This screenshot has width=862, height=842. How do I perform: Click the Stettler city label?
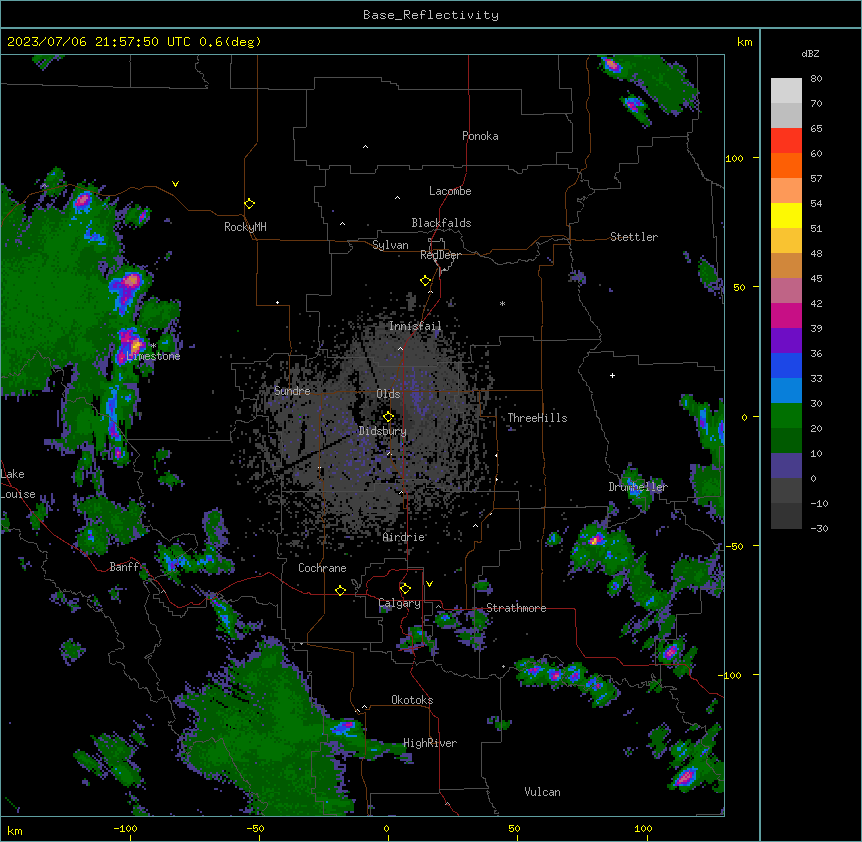634,237
